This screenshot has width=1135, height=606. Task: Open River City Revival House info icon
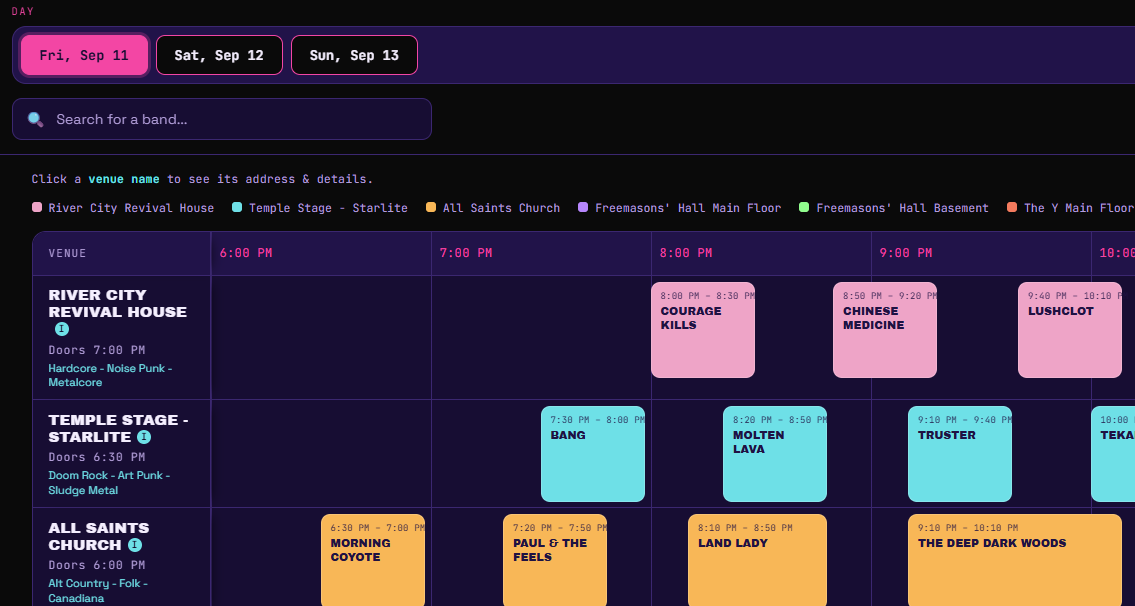point(62,329)
